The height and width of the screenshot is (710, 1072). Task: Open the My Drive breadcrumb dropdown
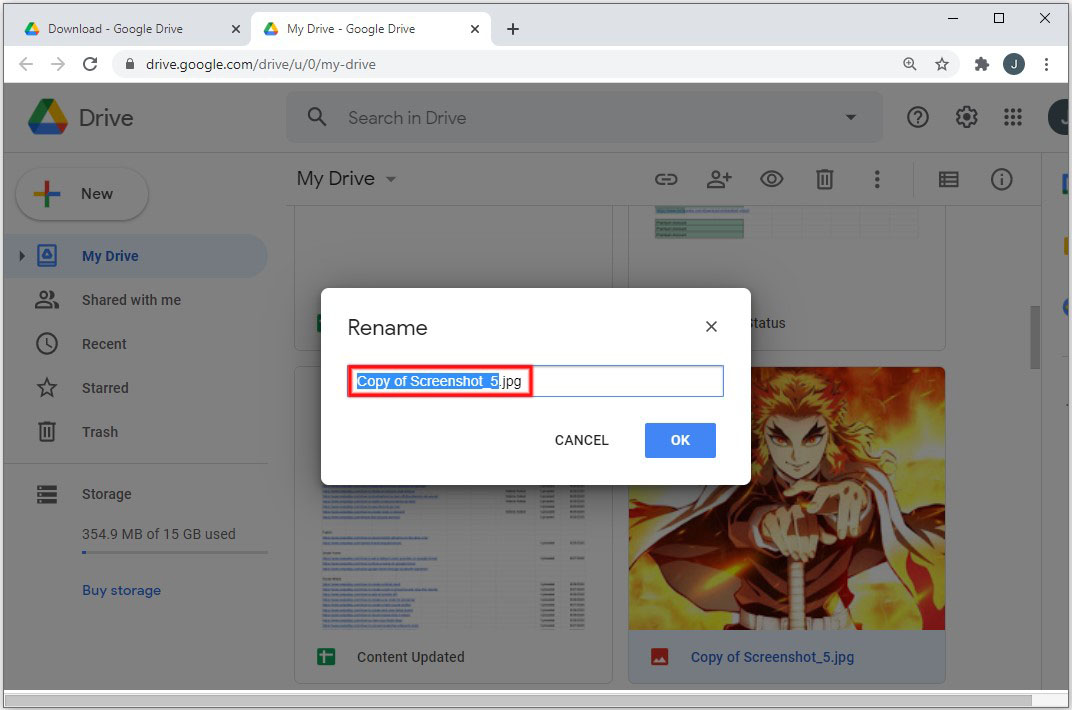[x=390, y=179]
